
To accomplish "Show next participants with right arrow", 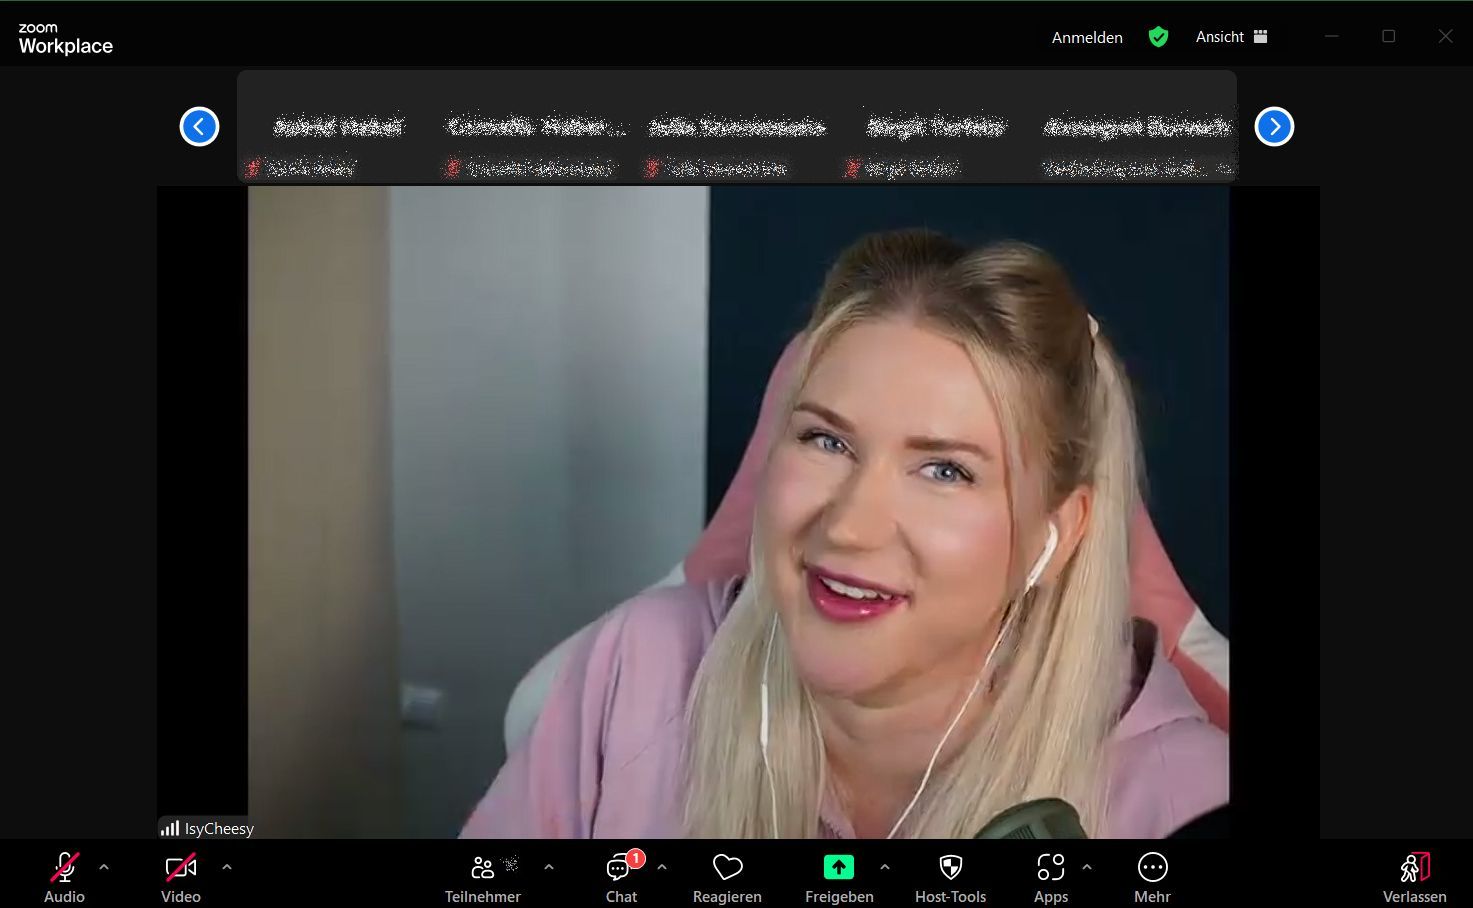I will [1274, 127].
